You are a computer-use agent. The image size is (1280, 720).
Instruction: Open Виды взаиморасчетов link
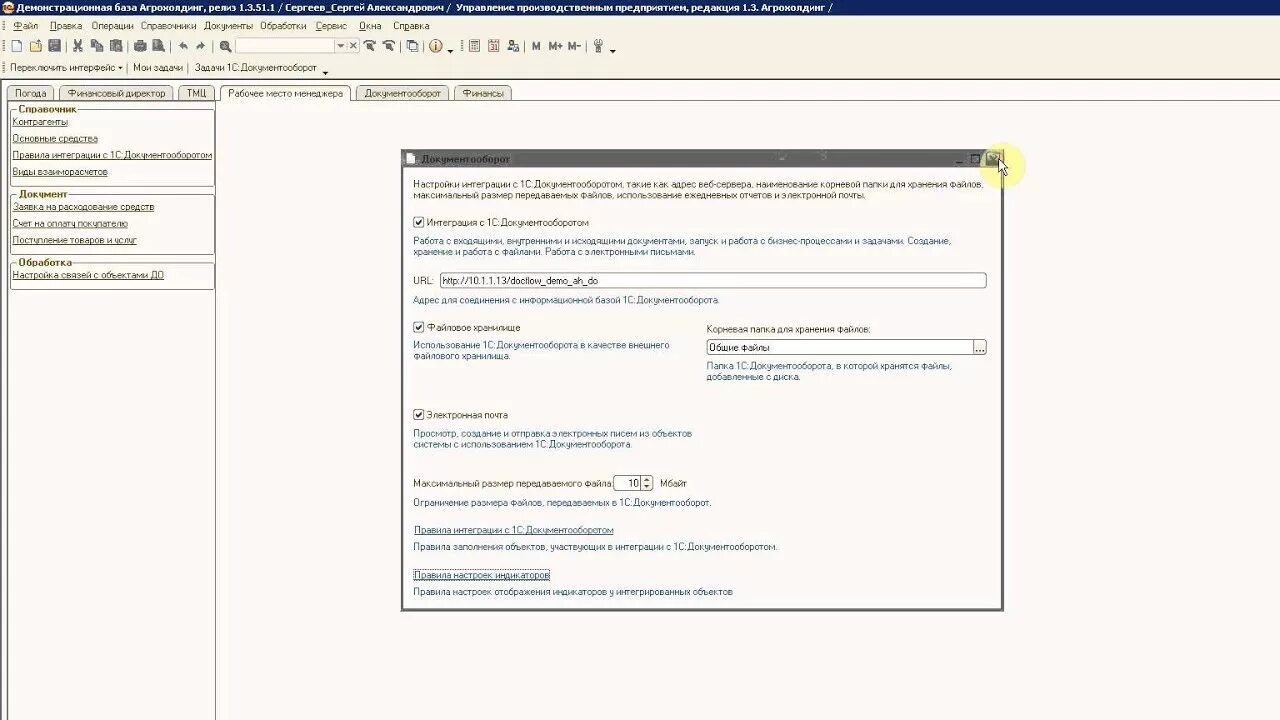pyautogui.click(x=60, y=172)
